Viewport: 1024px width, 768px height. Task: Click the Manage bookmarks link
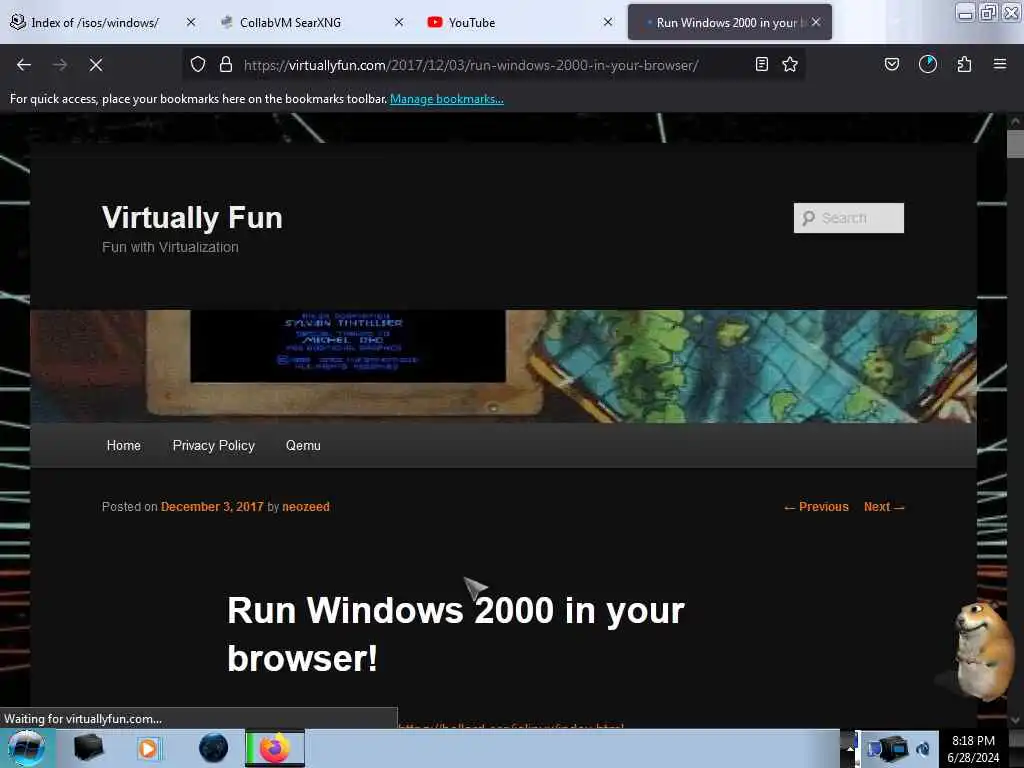(447, 99)
